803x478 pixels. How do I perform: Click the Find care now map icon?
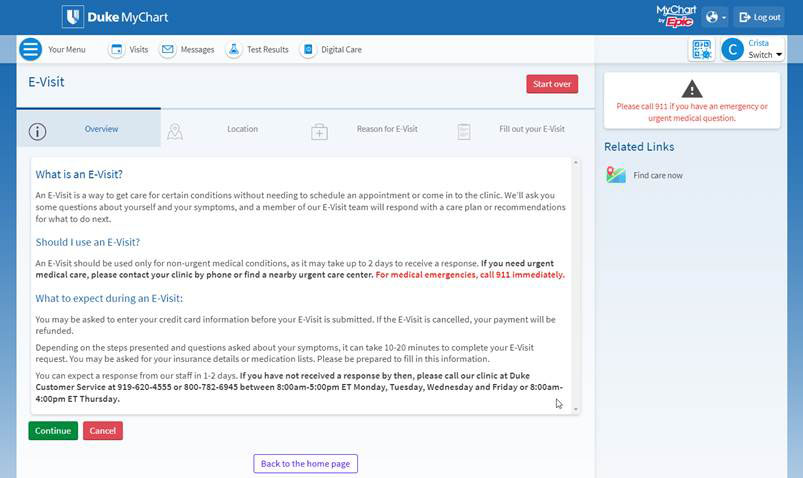(616, 175)
